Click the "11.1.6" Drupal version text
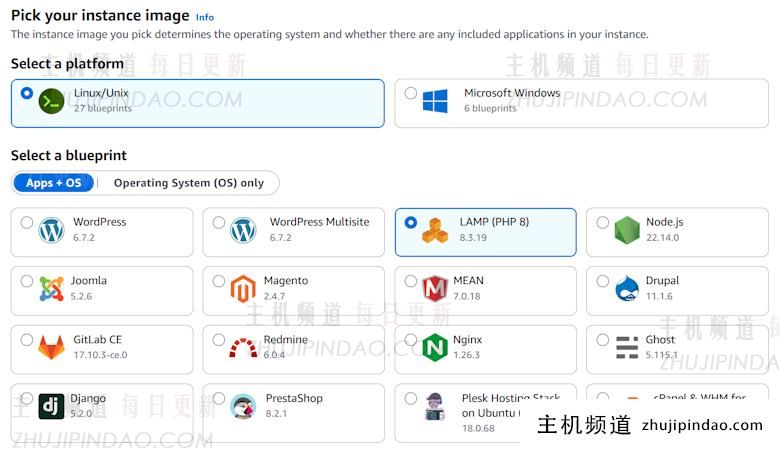The image size is (780, 449). (659, 296)
